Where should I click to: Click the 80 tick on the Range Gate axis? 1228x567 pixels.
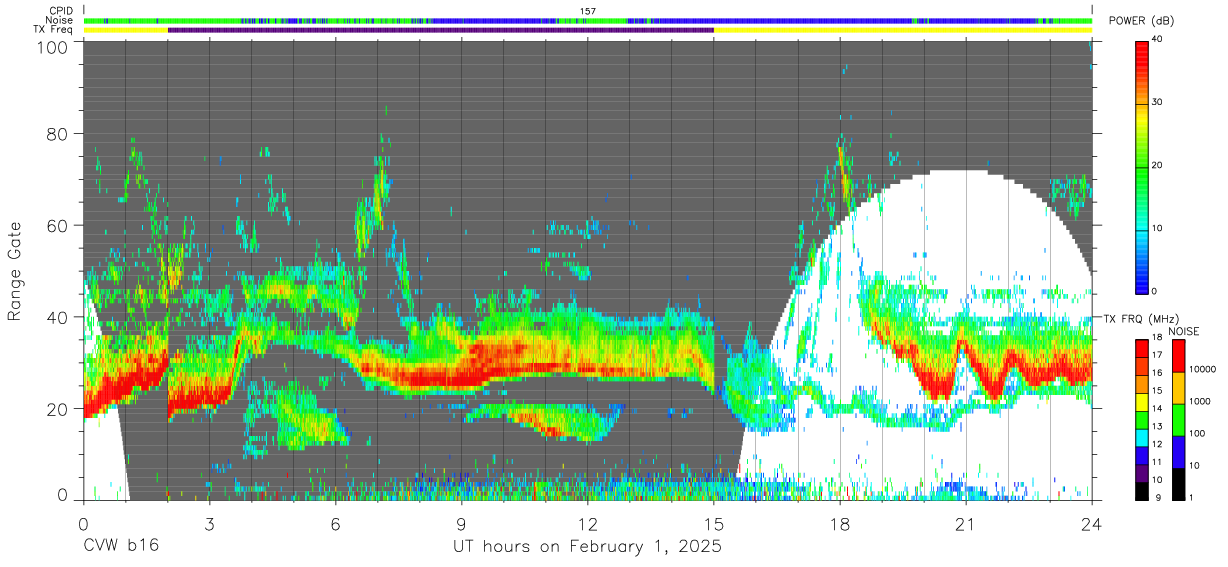pos(58,134)
